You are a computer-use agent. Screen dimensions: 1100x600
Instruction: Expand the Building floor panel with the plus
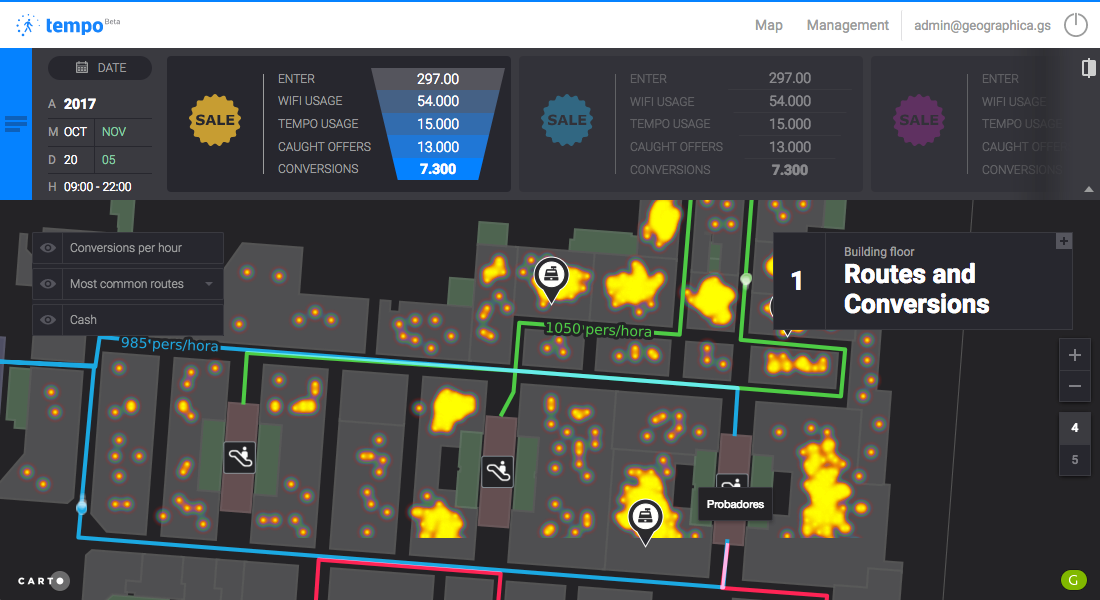tap(1062, 240)
